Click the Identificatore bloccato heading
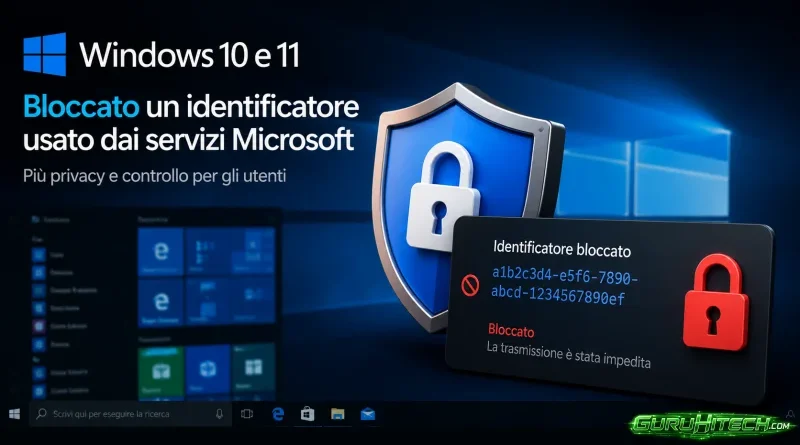 562,249
